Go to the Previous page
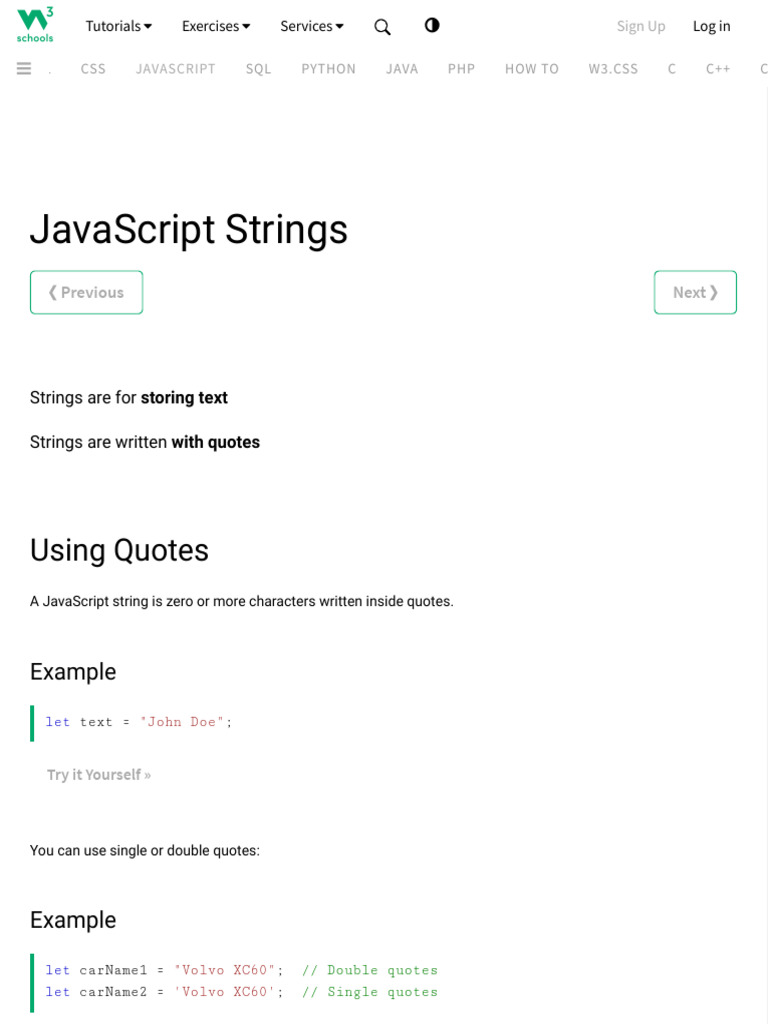 [87, 292]
